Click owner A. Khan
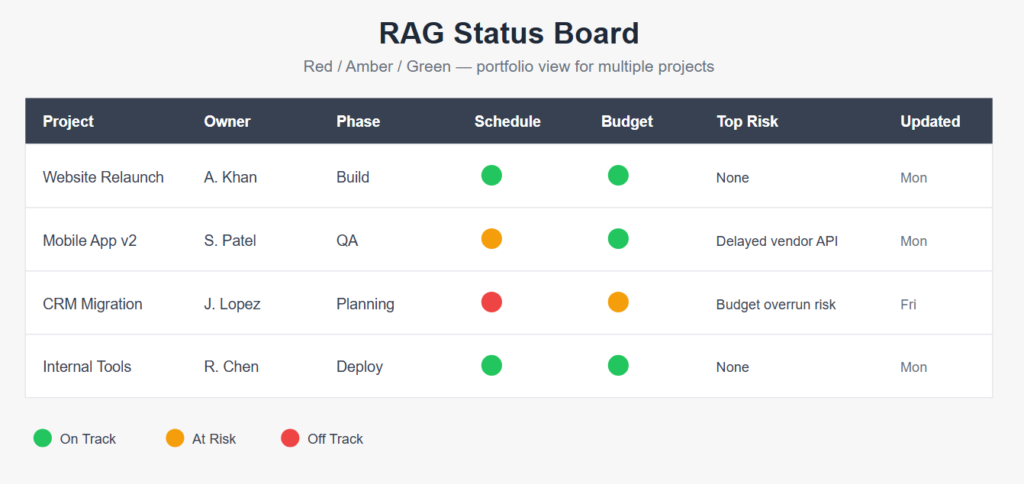This screenshot has width=1024, height=488. pyautogui.click(x=231, y=178)
